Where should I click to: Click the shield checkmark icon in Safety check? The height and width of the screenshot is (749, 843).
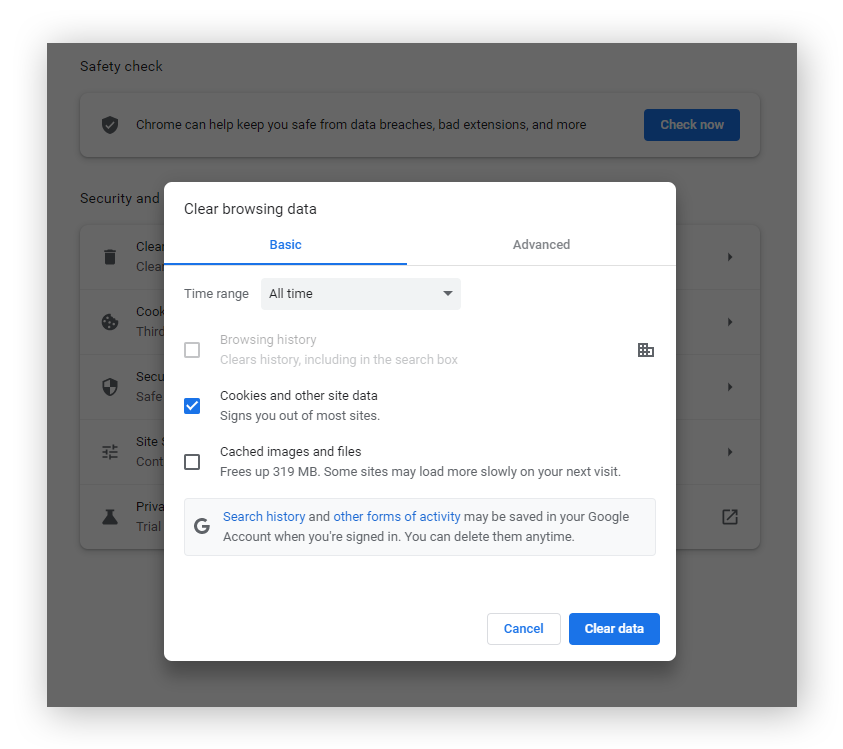[110, 125]
